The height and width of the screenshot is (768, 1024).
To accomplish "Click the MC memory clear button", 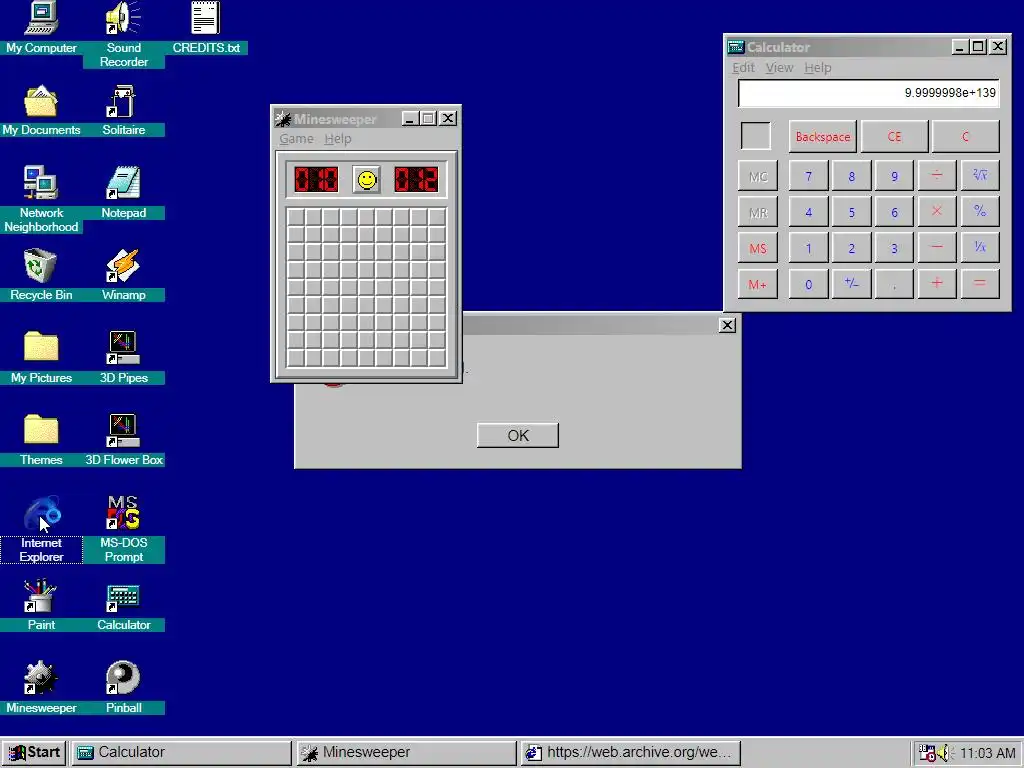I will (758, 176).
